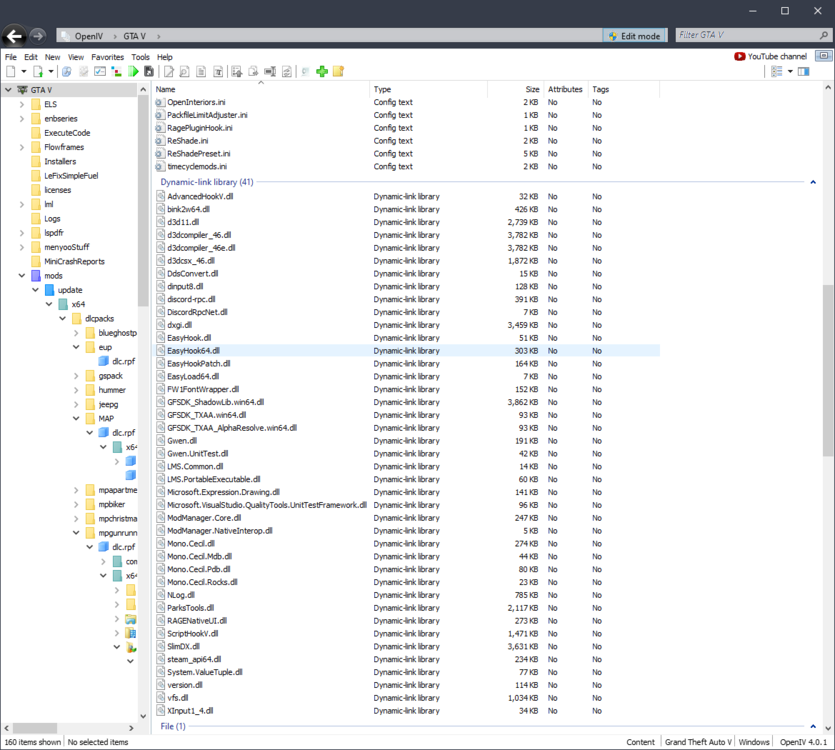Click the forward navigation arrow

(x=37, y=36)
